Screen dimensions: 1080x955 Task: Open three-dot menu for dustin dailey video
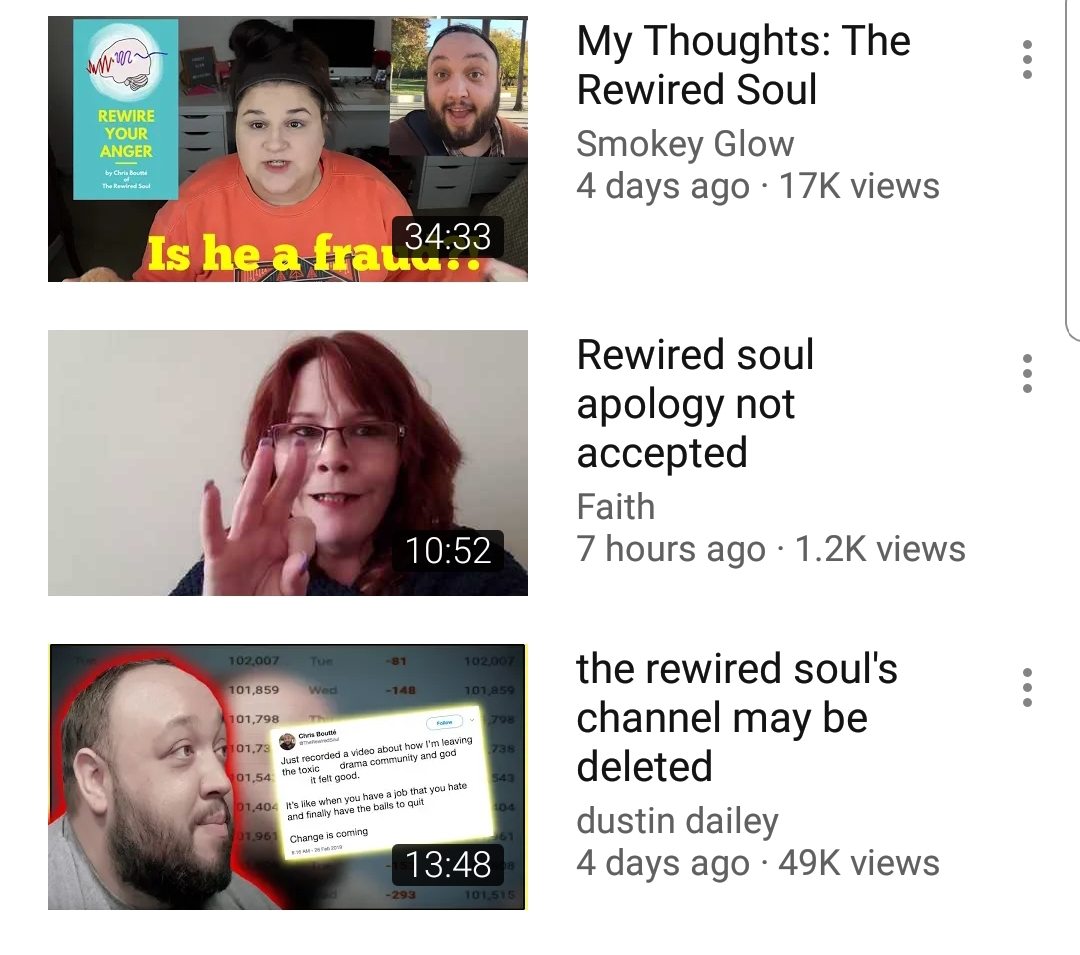1027,687
